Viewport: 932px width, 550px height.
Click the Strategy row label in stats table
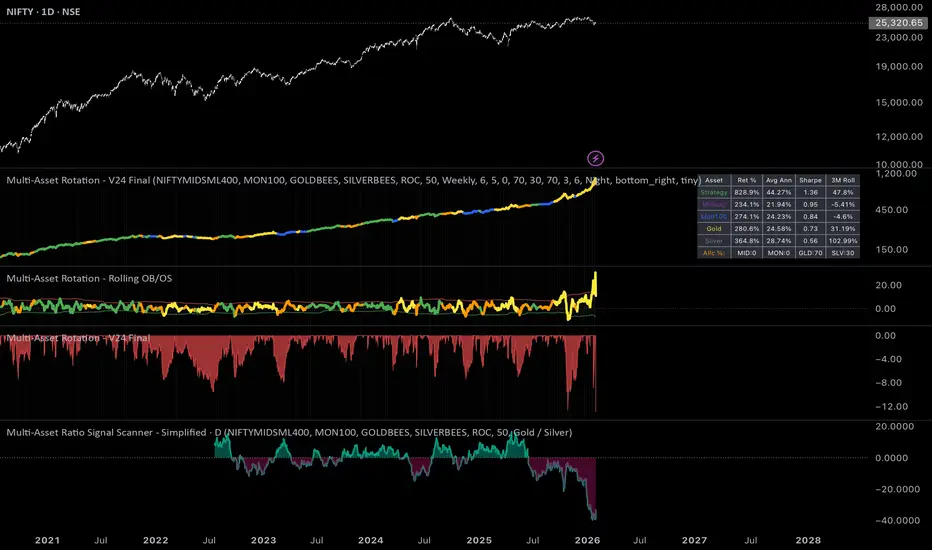coord(714,193)
